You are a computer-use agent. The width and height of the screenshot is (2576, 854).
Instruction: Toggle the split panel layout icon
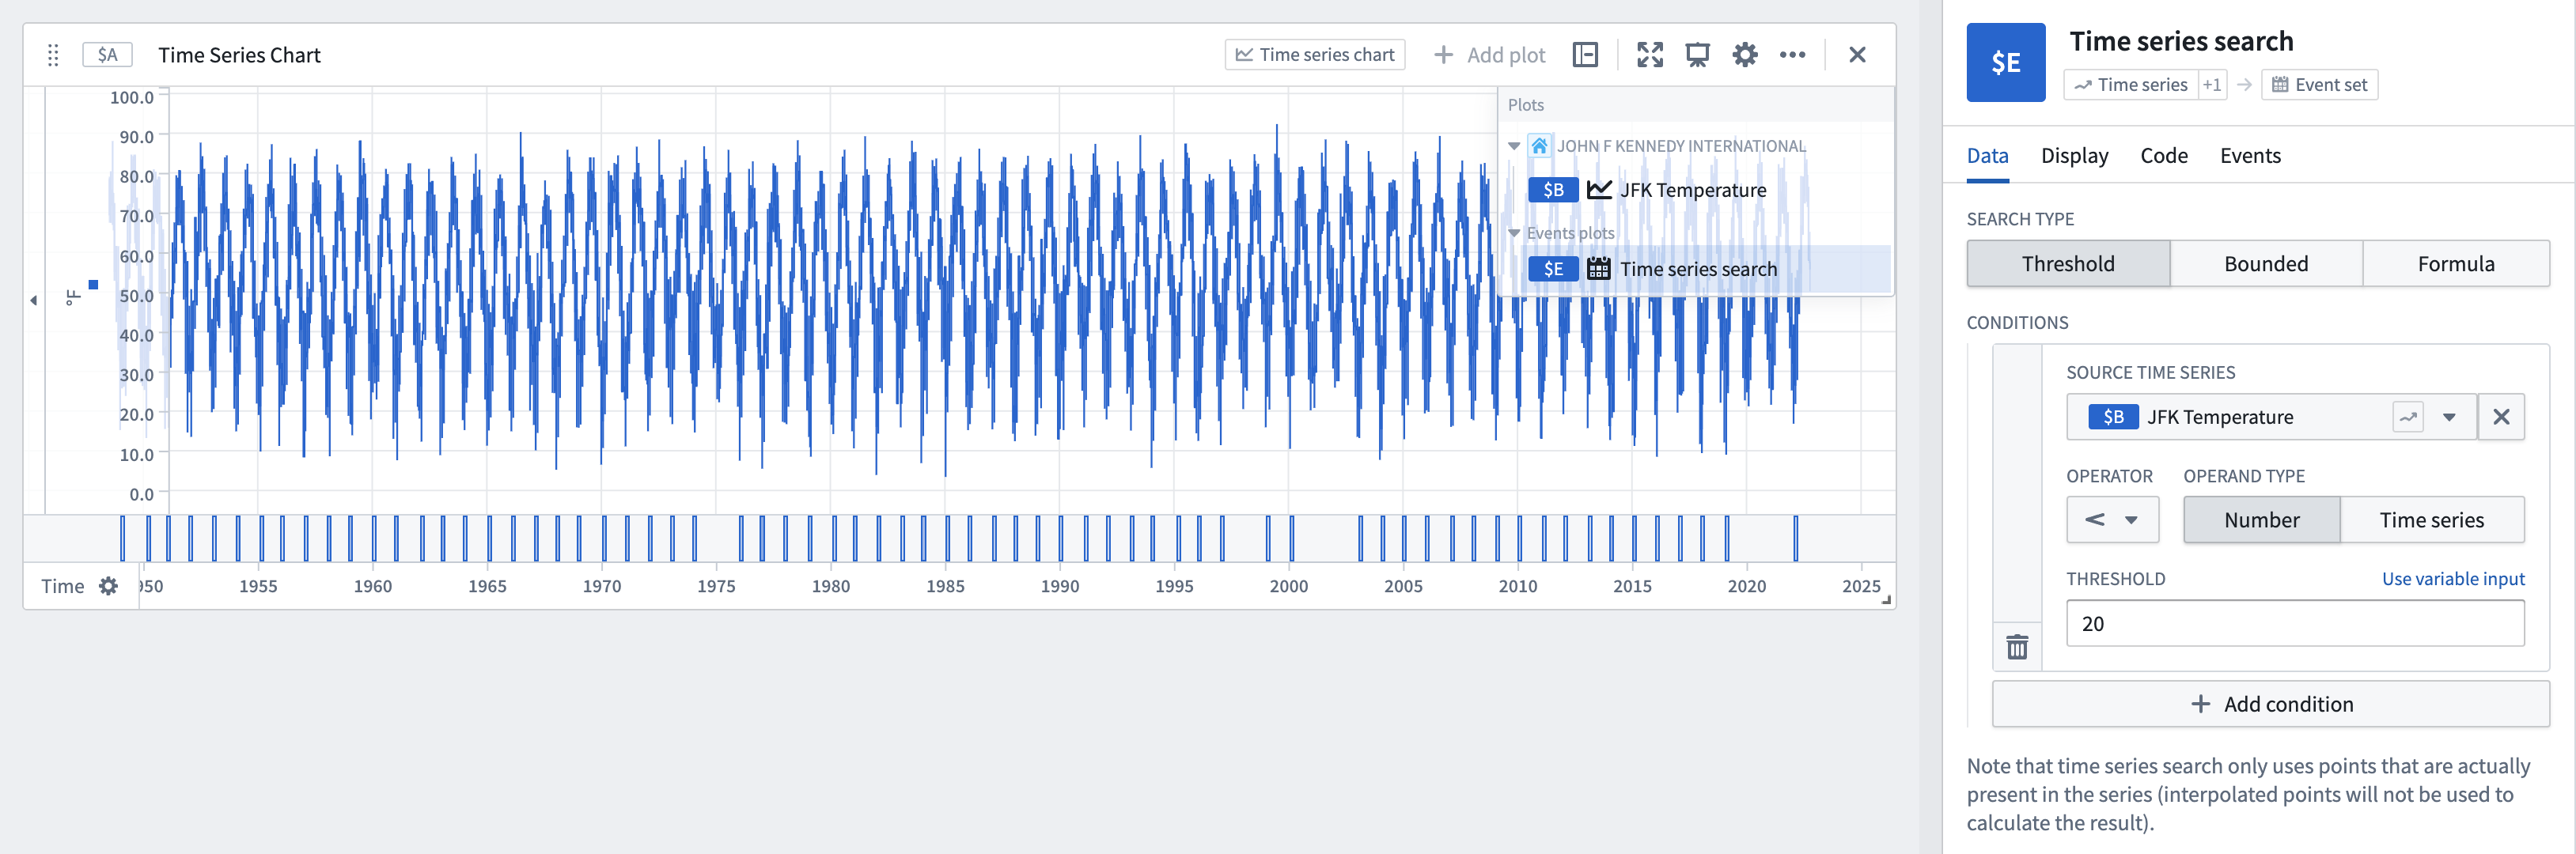[x=1585, y=55]
